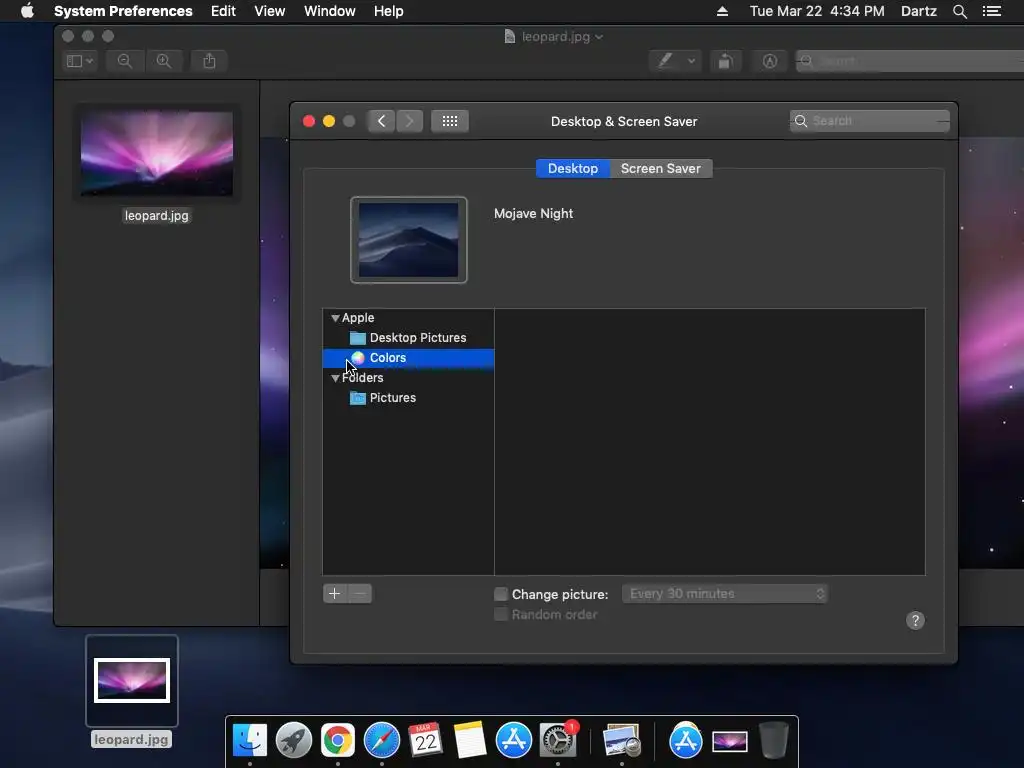Screen dimensions: 1024x768
Task: Close the Desktop & Screen Saver window
Action: (x=309, y=121)
